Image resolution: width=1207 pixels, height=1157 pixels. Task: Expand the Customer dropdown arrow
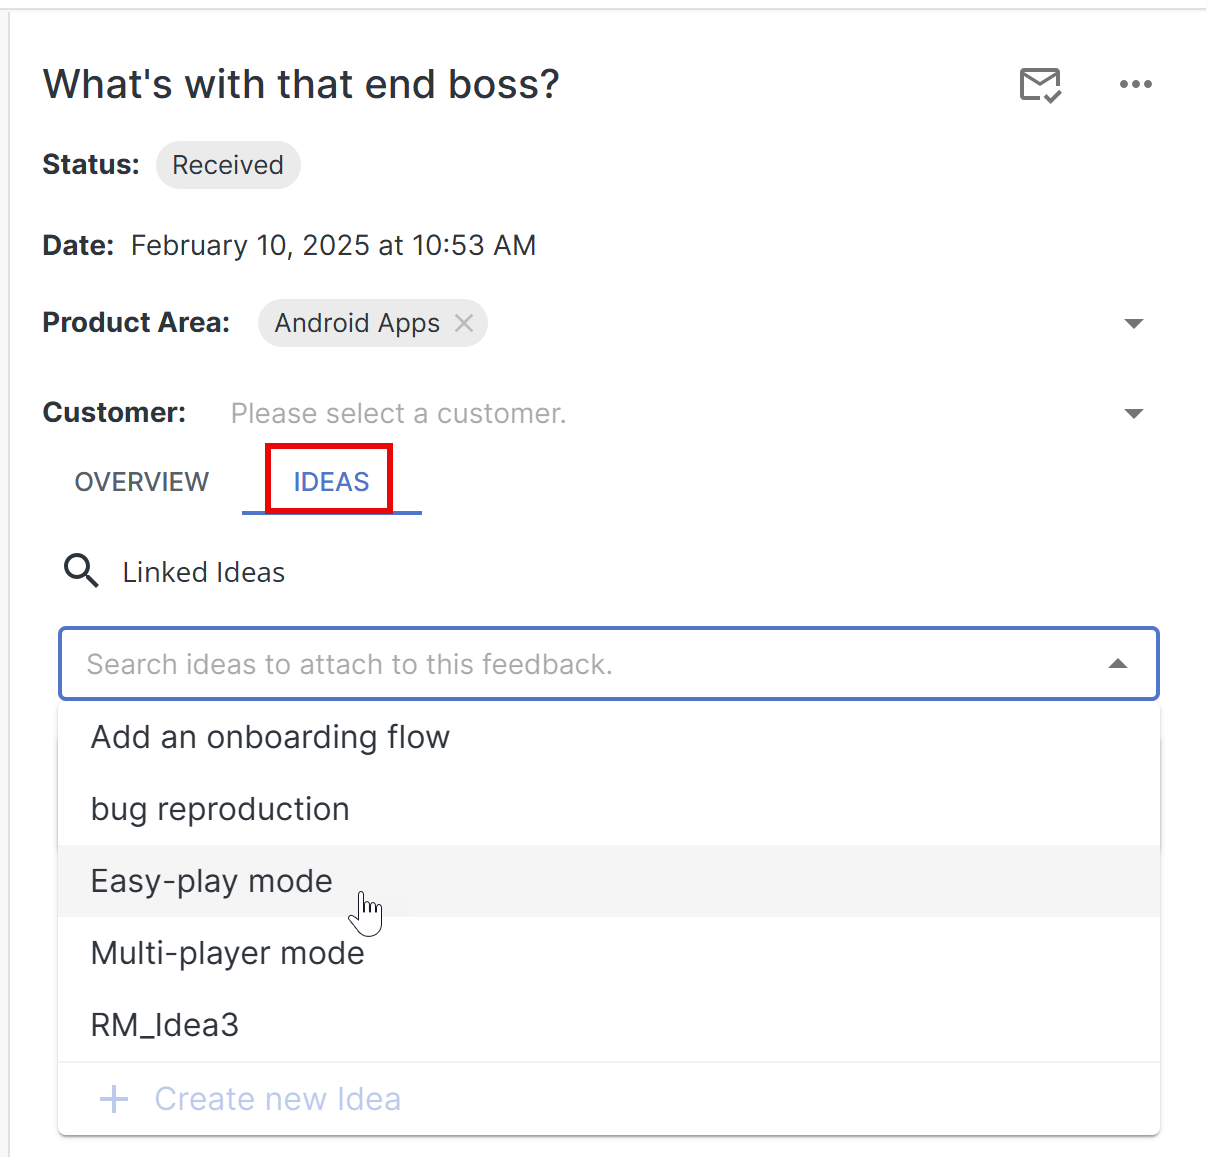(1133, 413)
